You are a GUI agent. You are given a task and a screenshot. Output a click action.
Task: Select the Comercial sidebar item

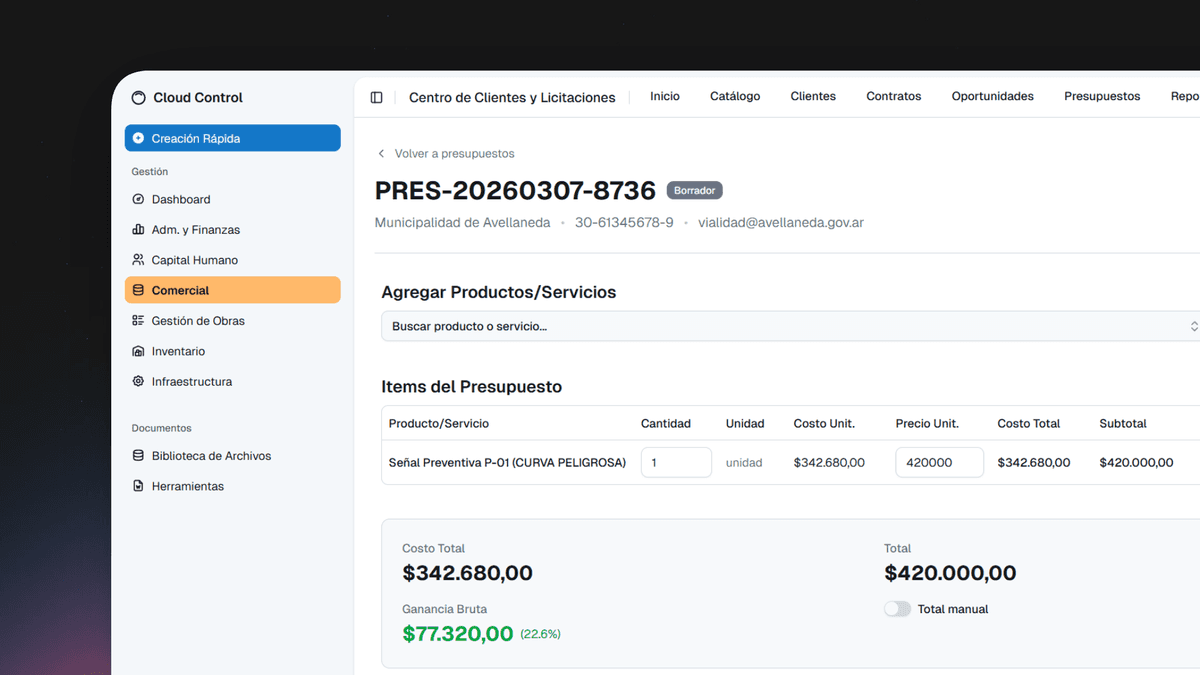pos(233,290)
